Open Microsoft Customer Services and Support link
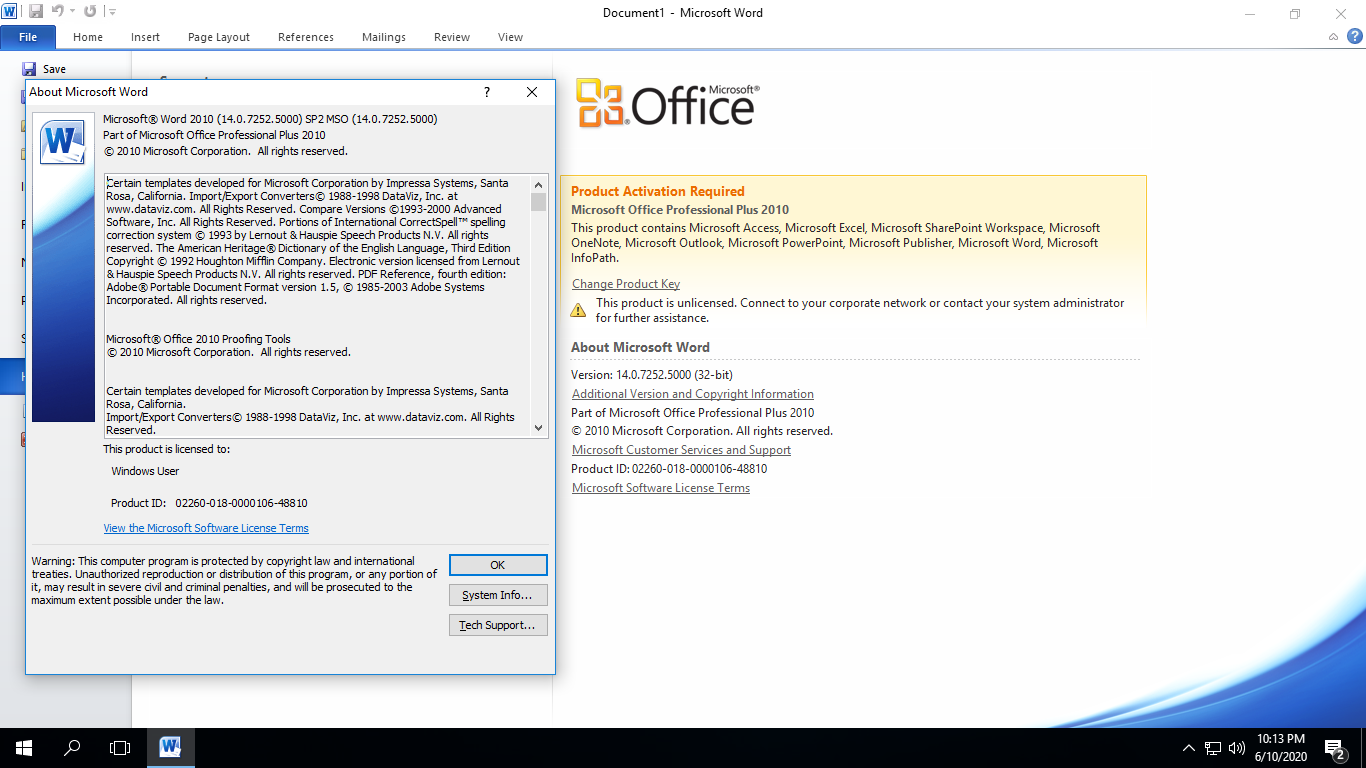Screen dimensions: 1366x768 click(x=681, y=450)
